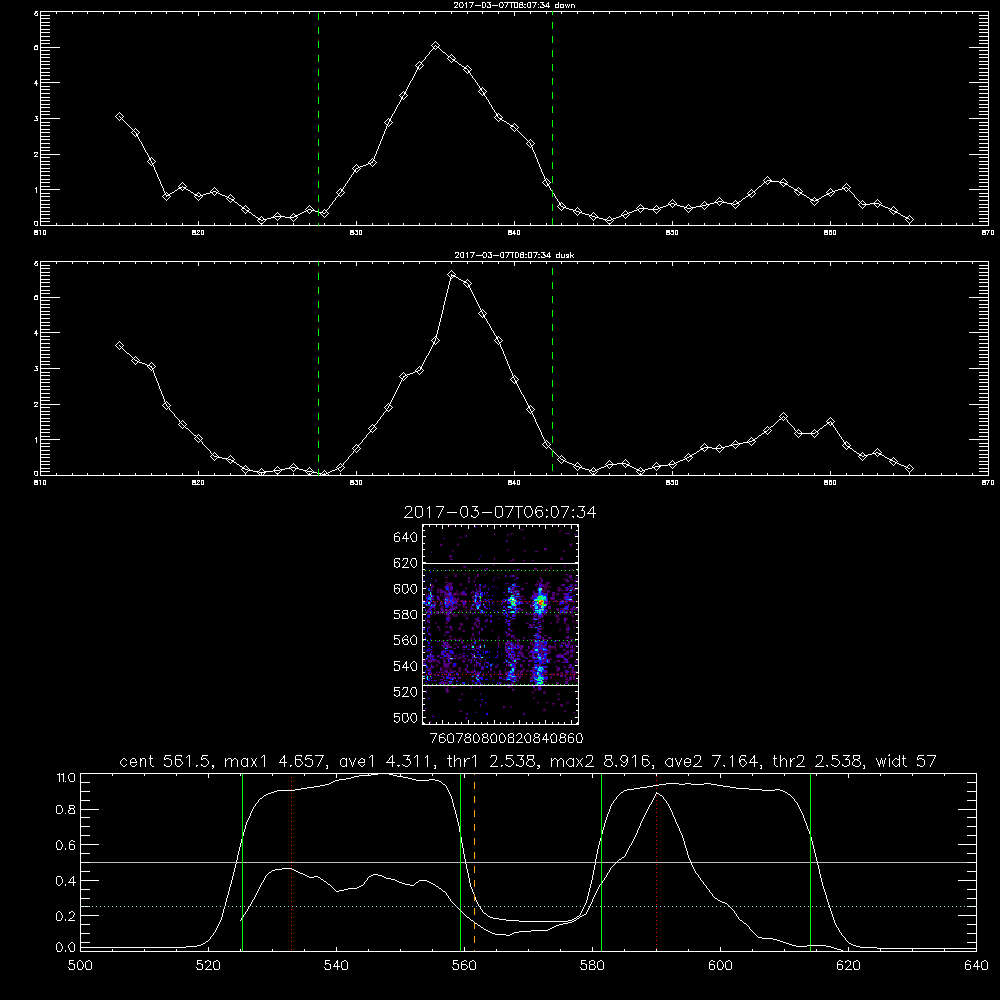Click the solid green line just left of 560

click(x=460, y=862)
